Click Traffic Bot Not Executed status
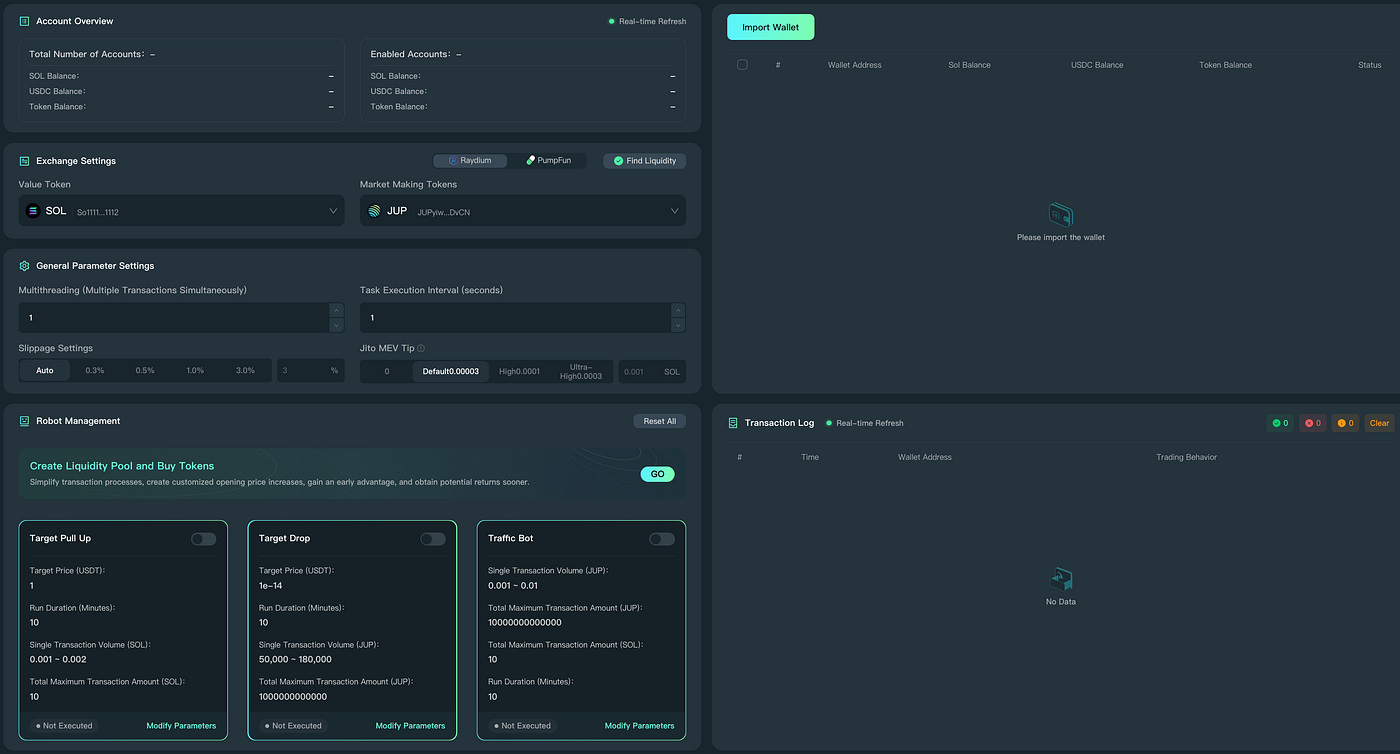This screenshot has height=754, width=1400. (523, 726)
